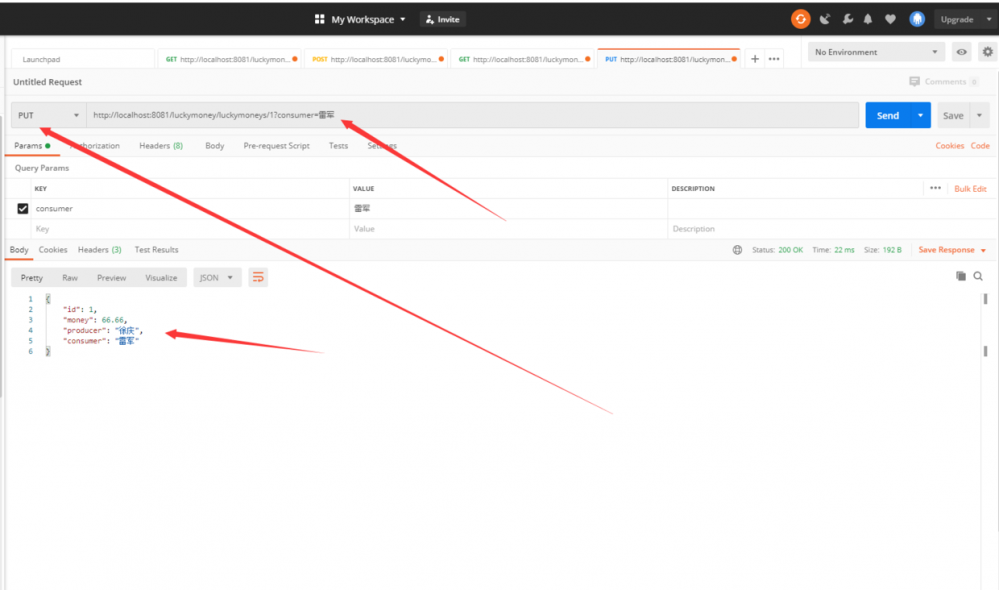Open the user avatar menu
Screen dimensions: 999x590
pos(917,19)
